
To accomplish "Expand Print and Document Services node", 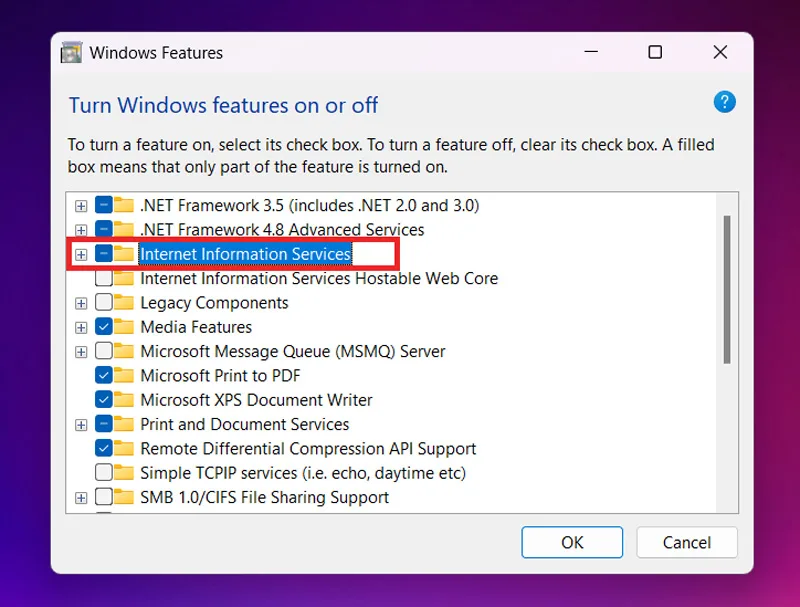I will tap(81, 424).
